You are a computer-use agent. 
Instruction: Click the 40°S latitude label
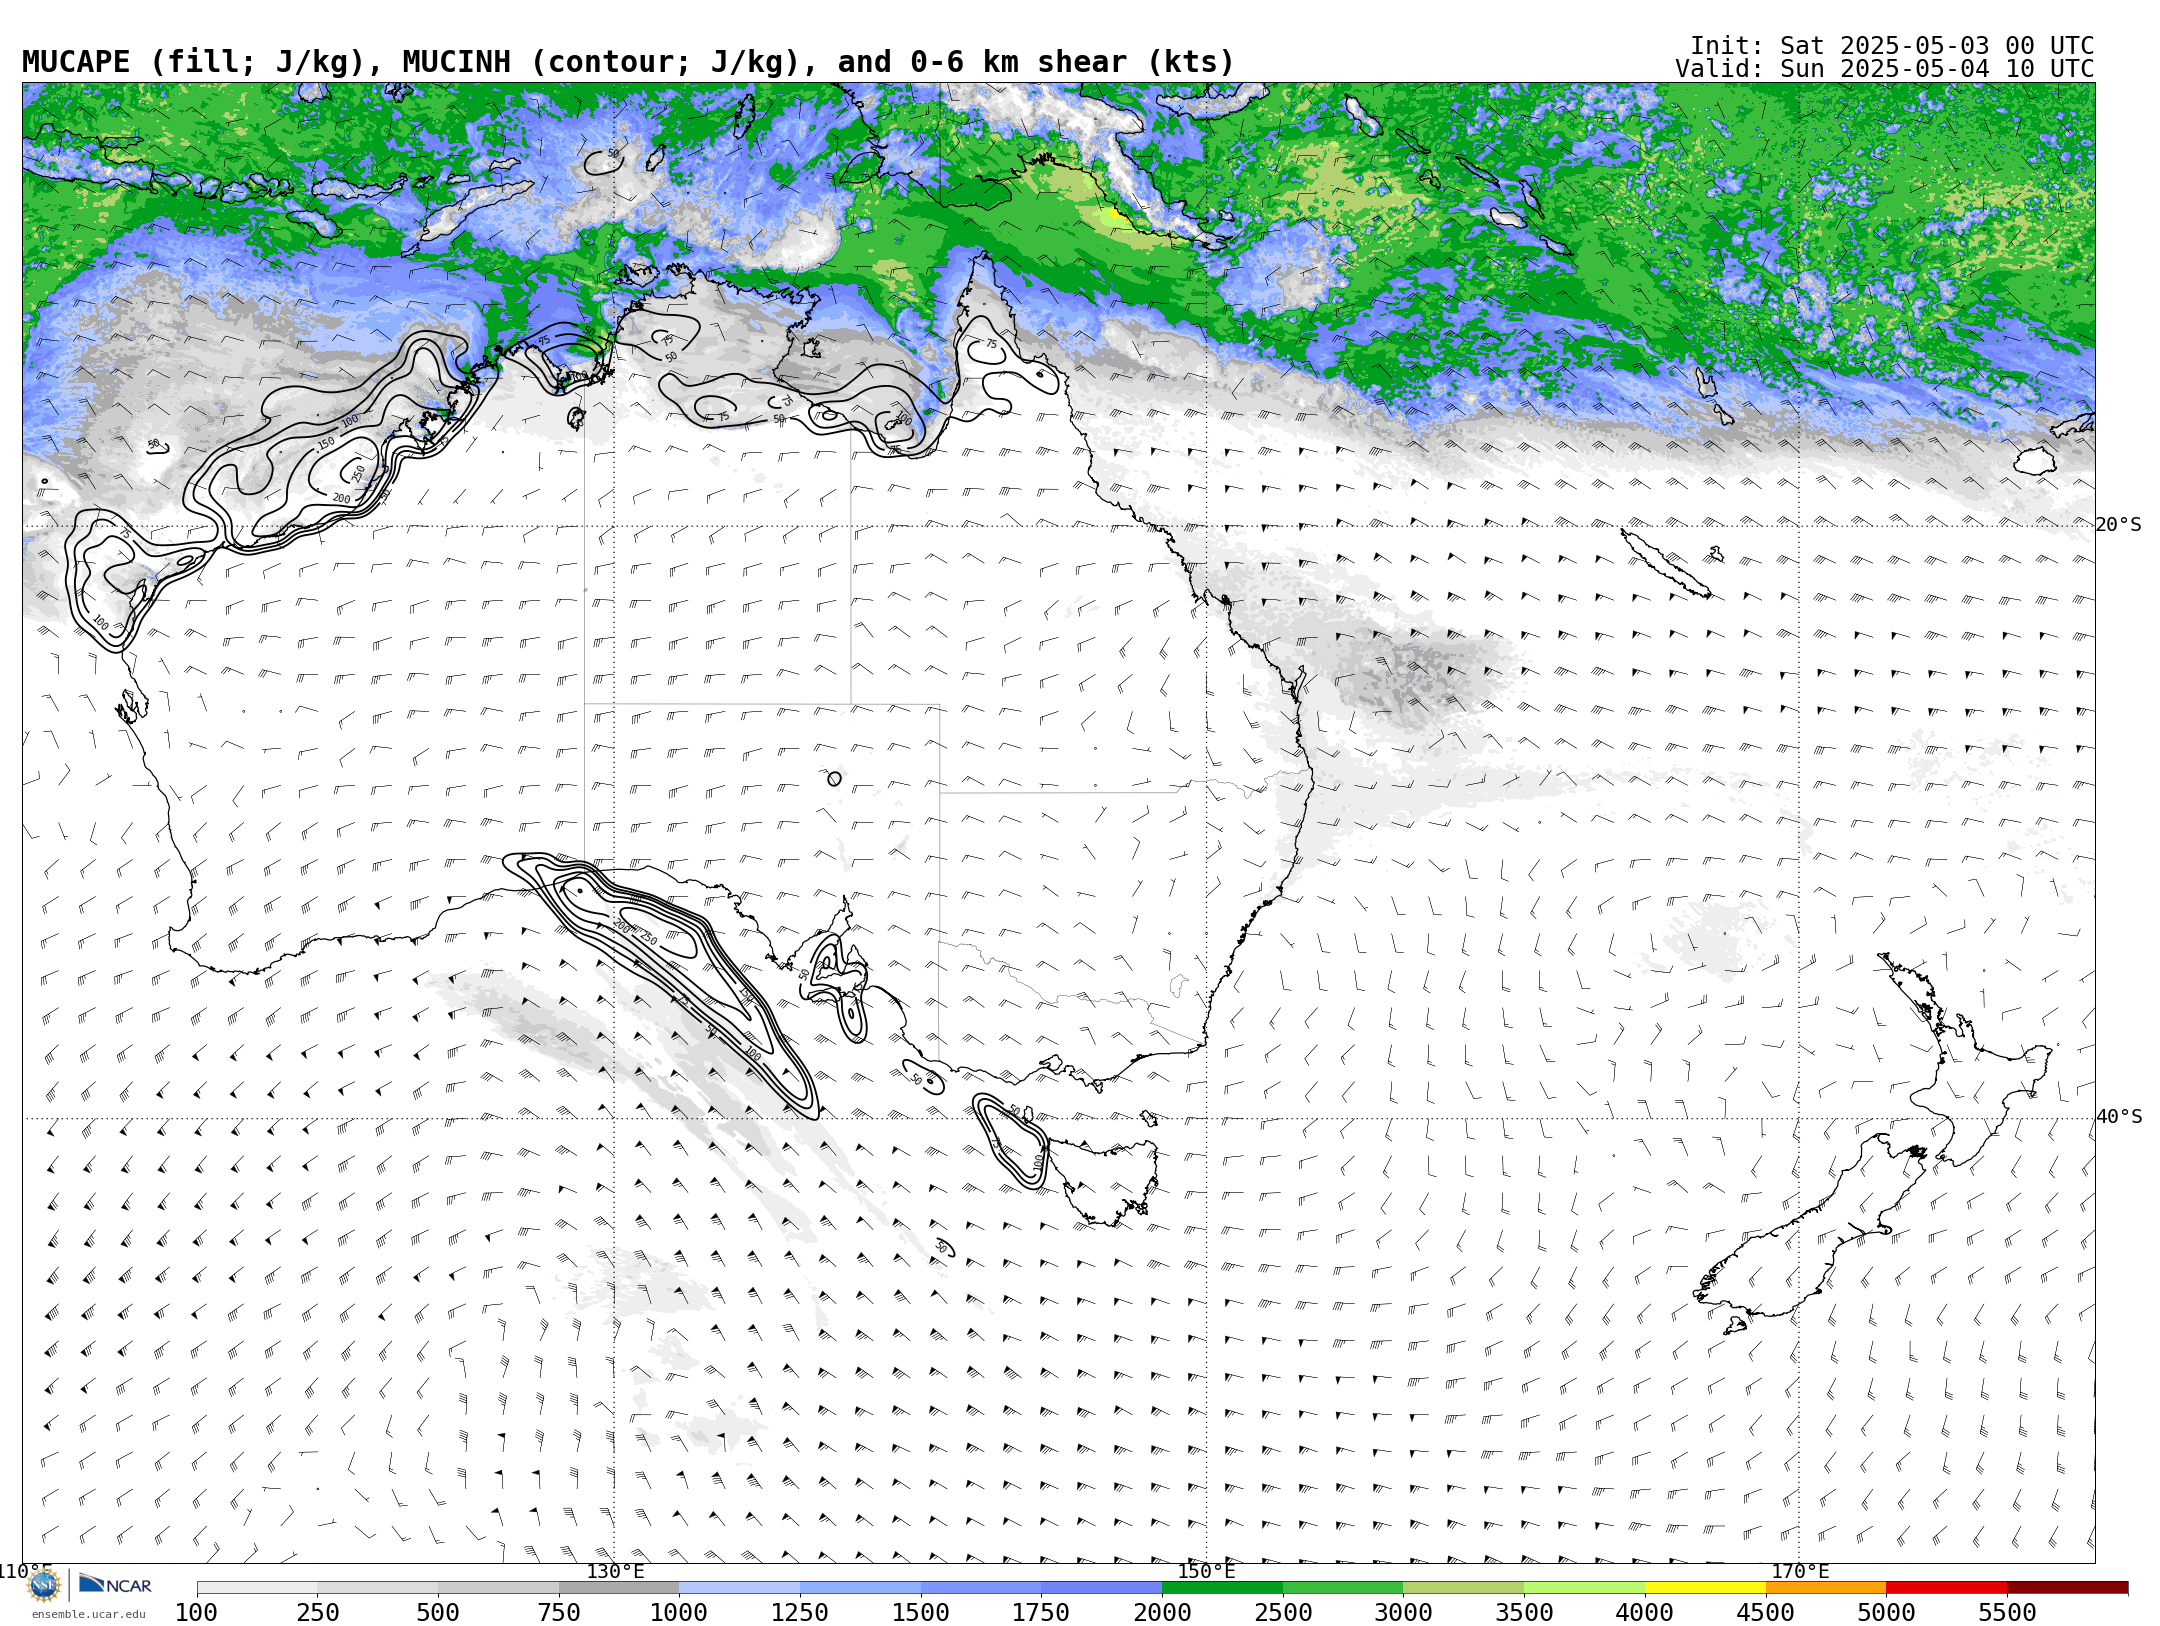(x=2119, y=1117)
